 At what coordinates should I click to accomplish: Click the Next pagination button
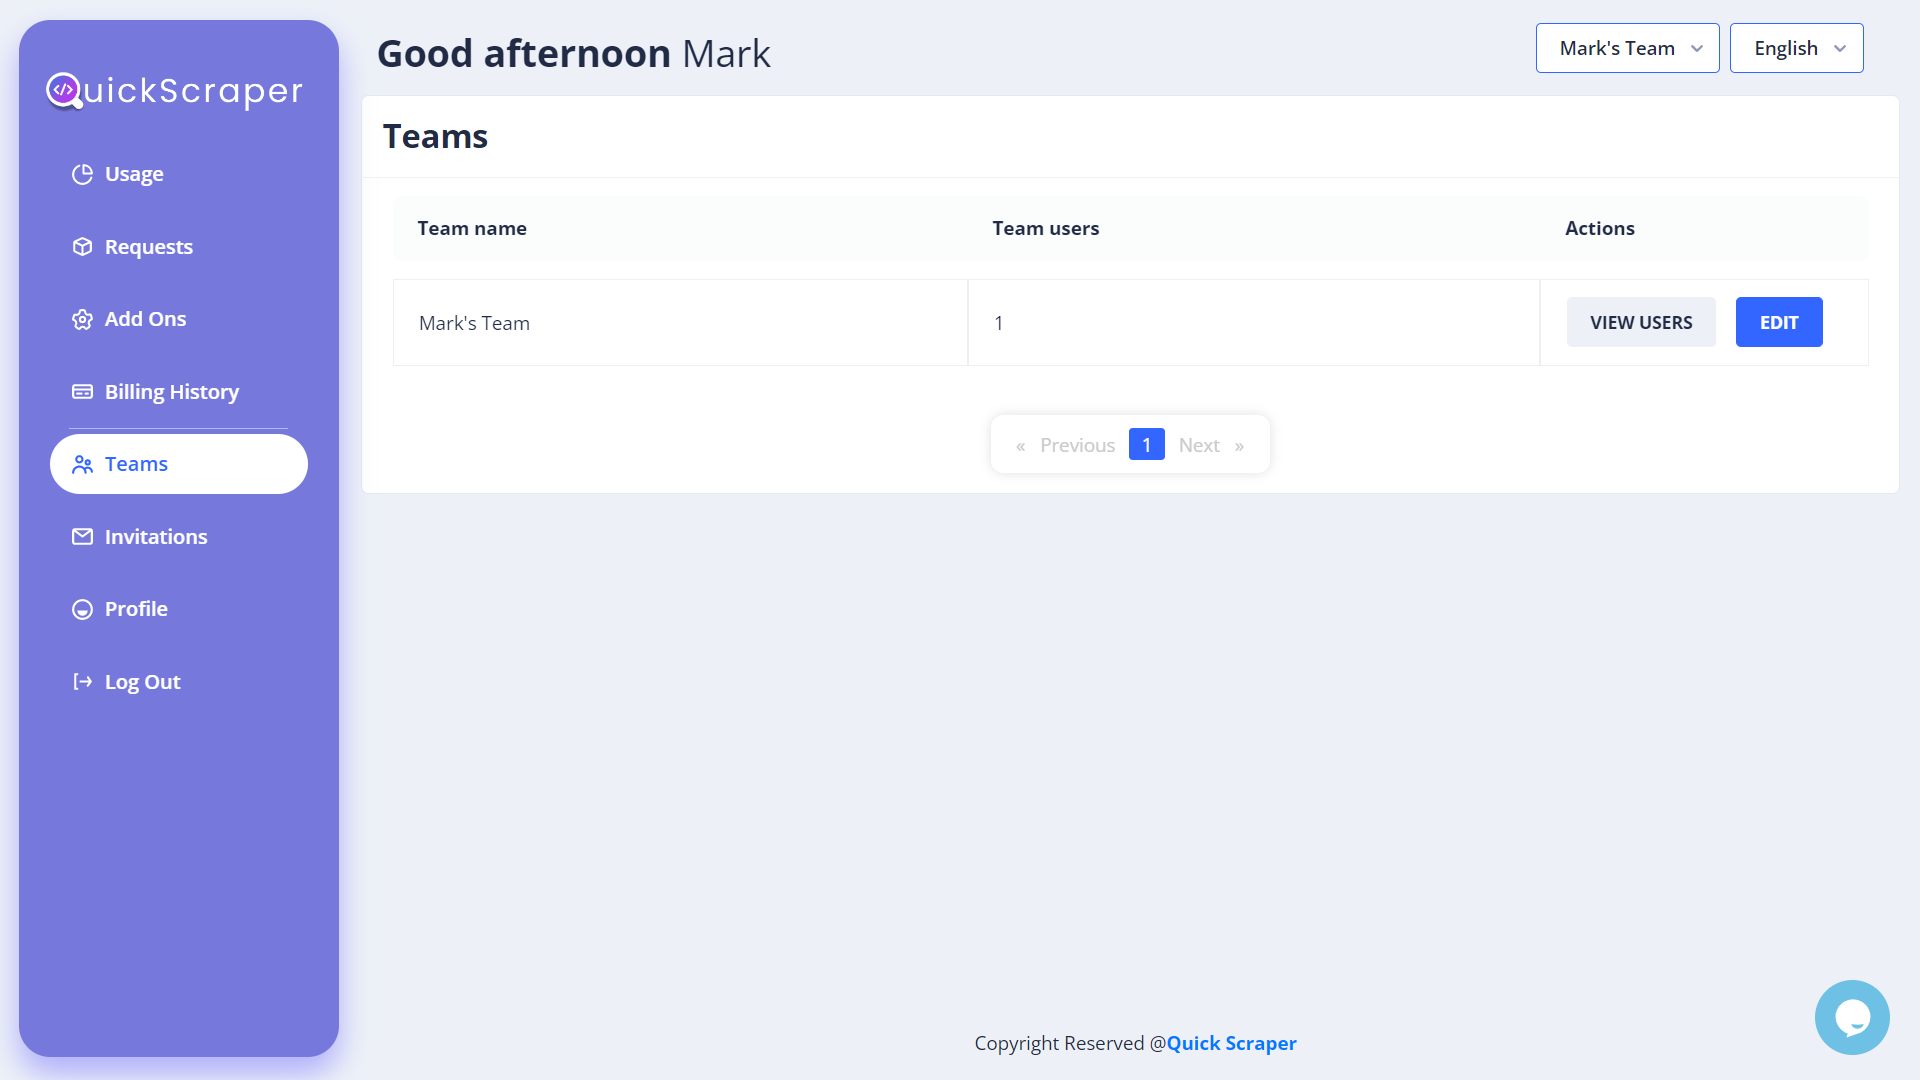[x=1200, y=444]
